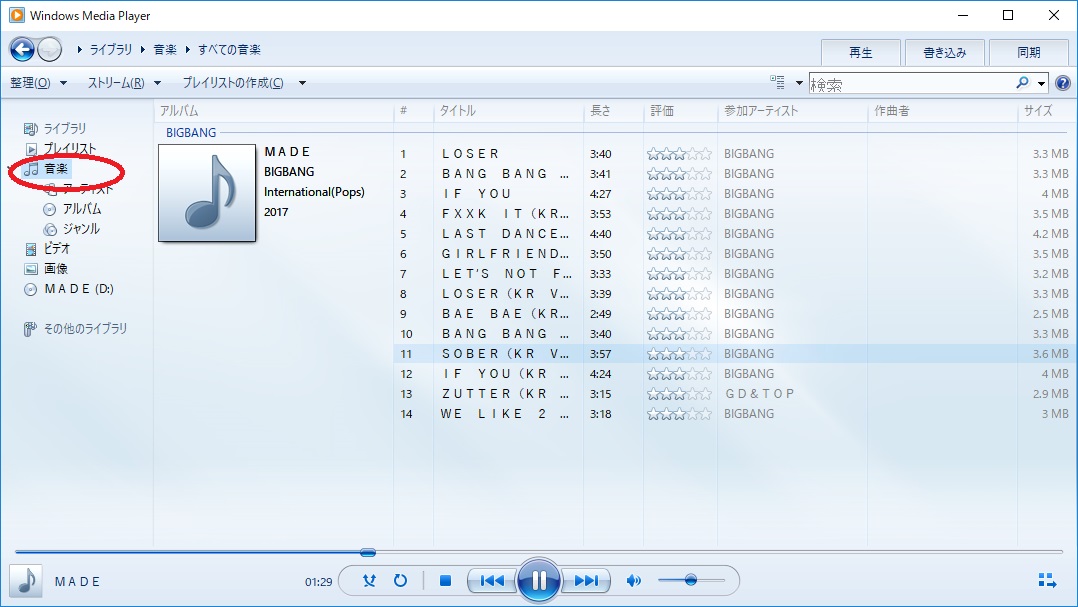
Task: Click the search magnifier icon
Action: tap(1023, 83)
